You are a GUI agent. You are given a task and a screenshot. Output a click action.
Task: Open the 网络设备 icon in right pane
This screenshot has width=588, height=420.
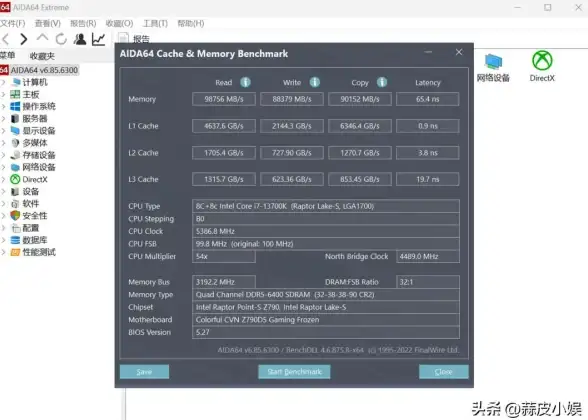click(x=493, y=62)
